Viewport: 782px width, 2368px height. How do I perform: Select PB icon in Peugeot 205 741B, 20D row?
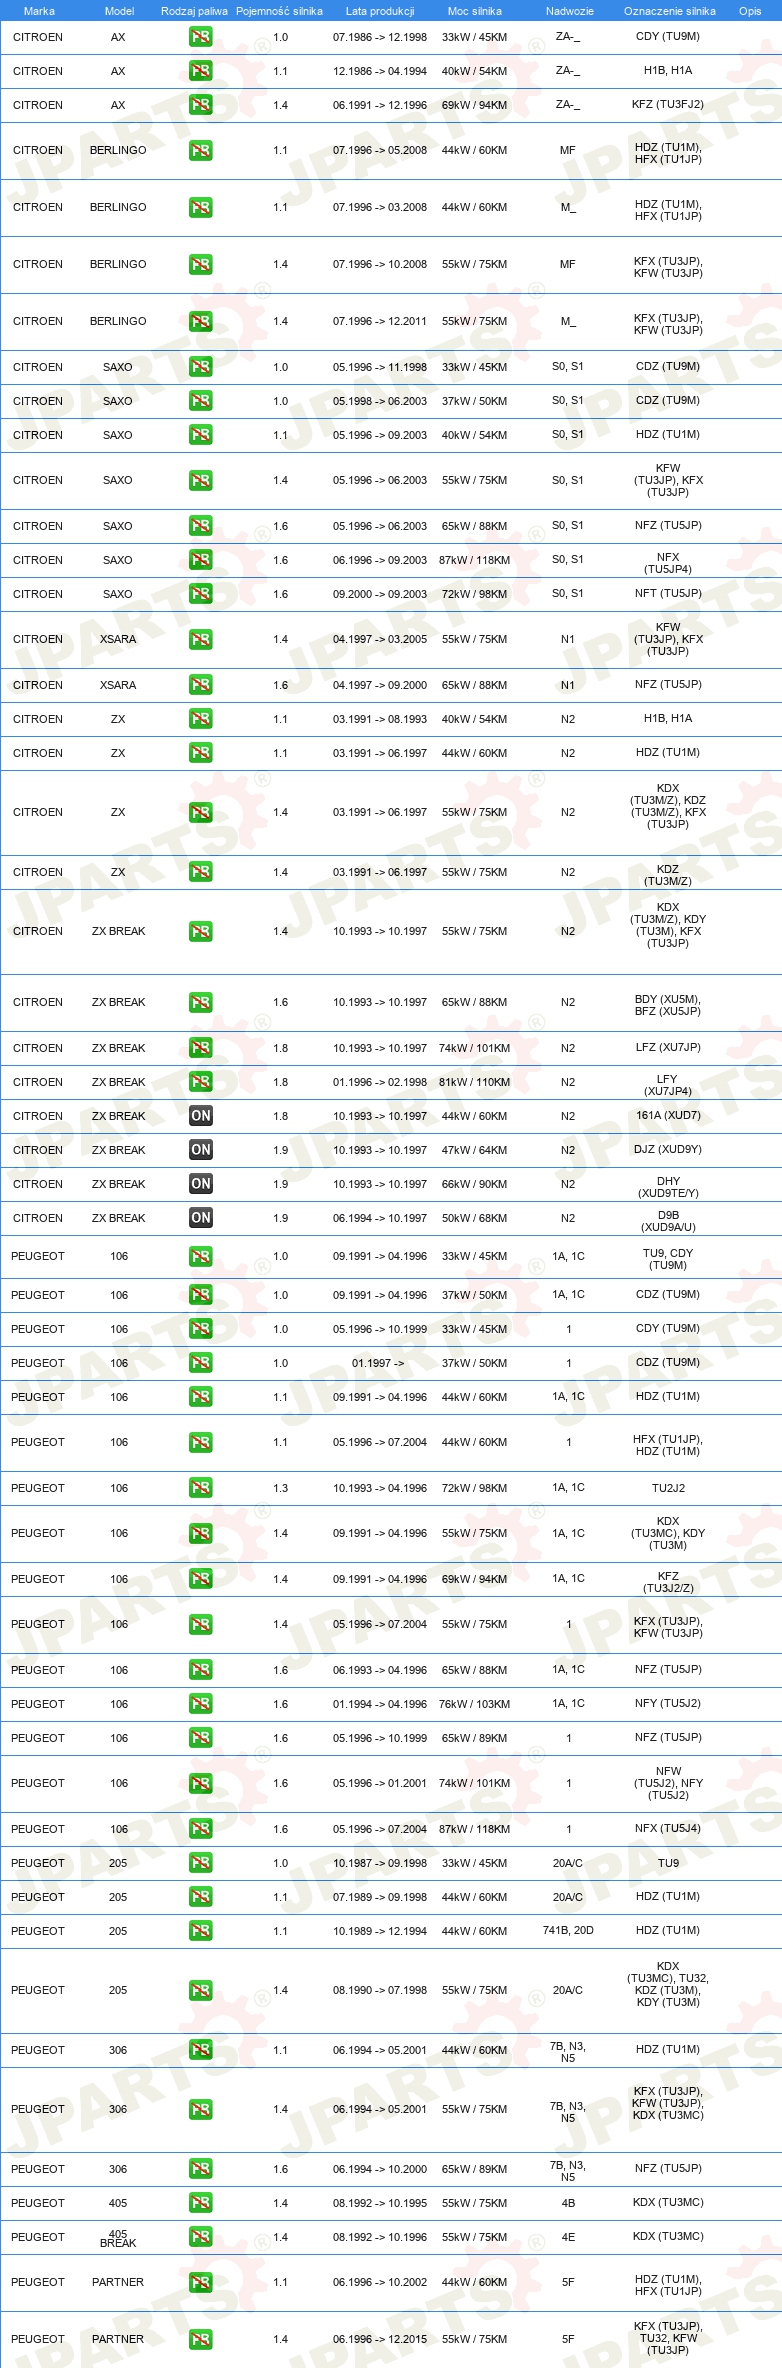(201, 1931)
